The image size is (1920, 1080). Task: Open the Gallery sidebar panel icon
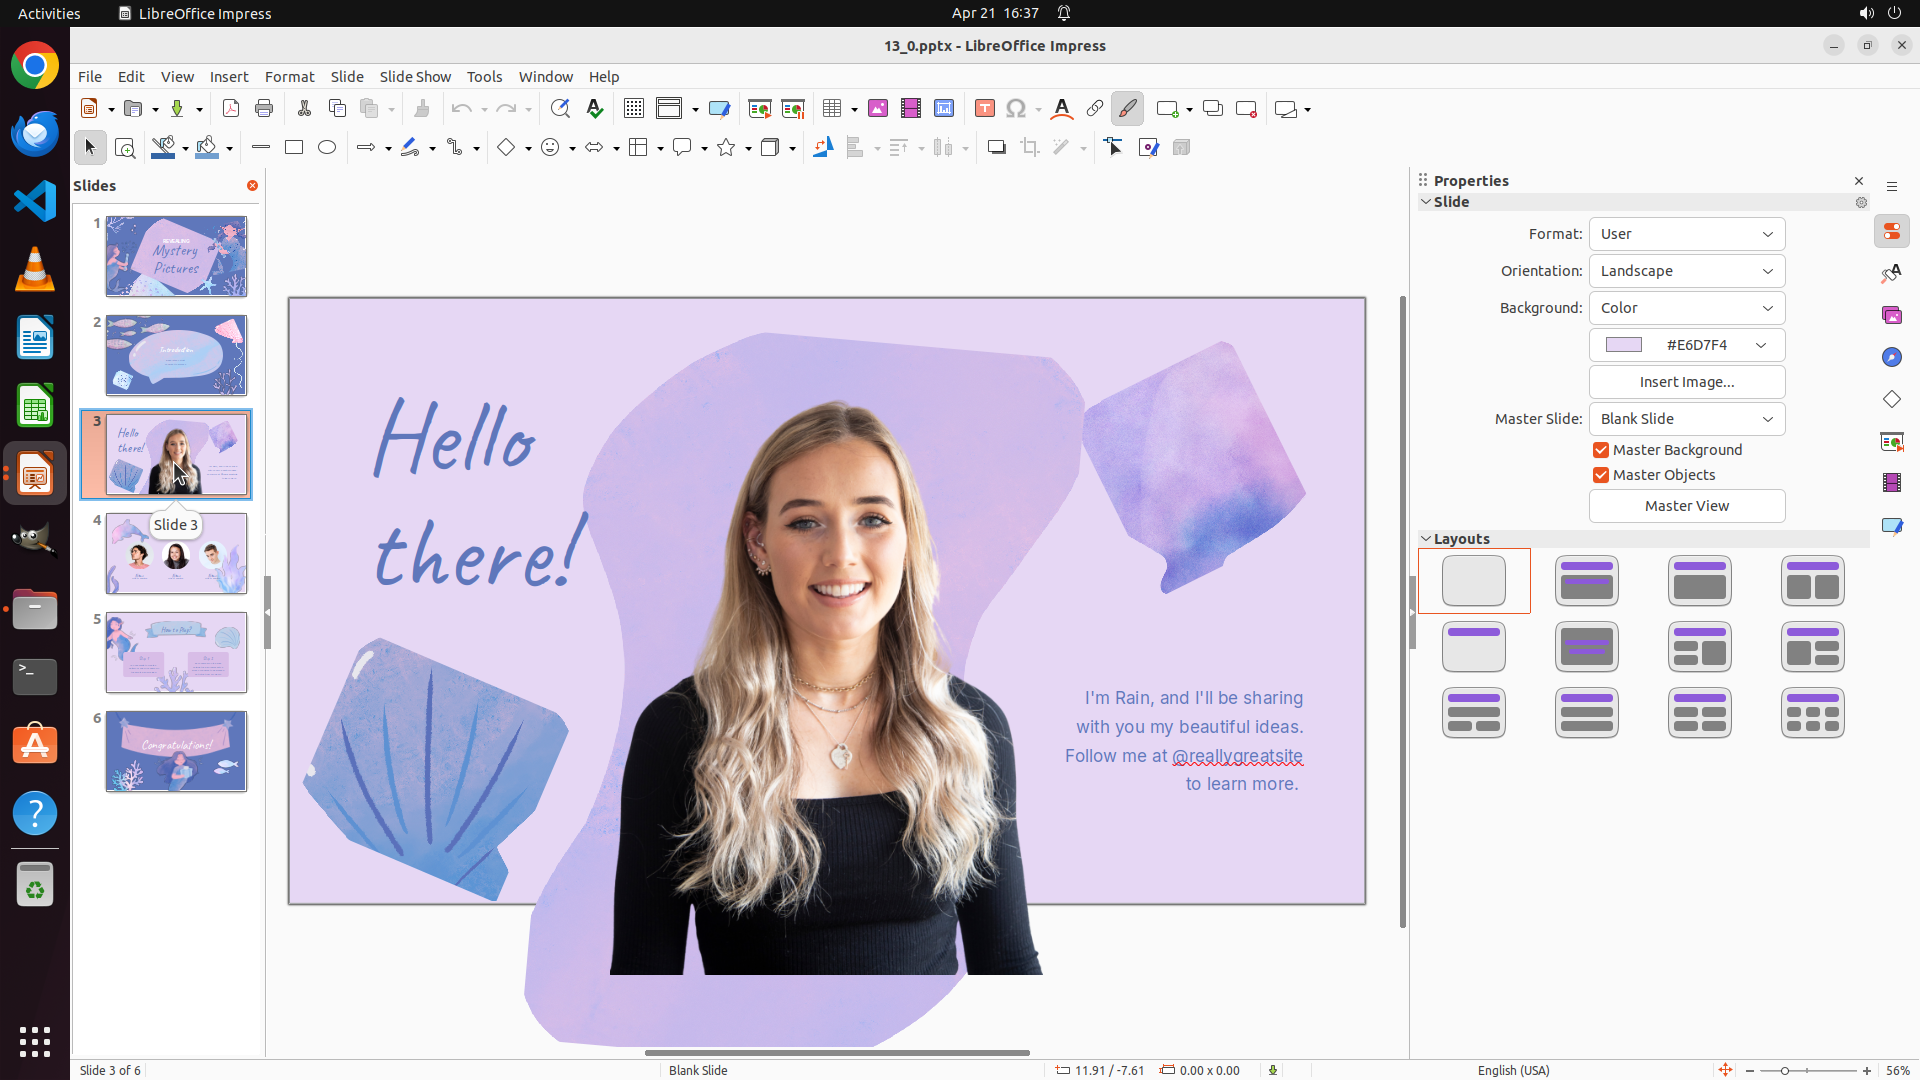click(x=1892, y=316)
